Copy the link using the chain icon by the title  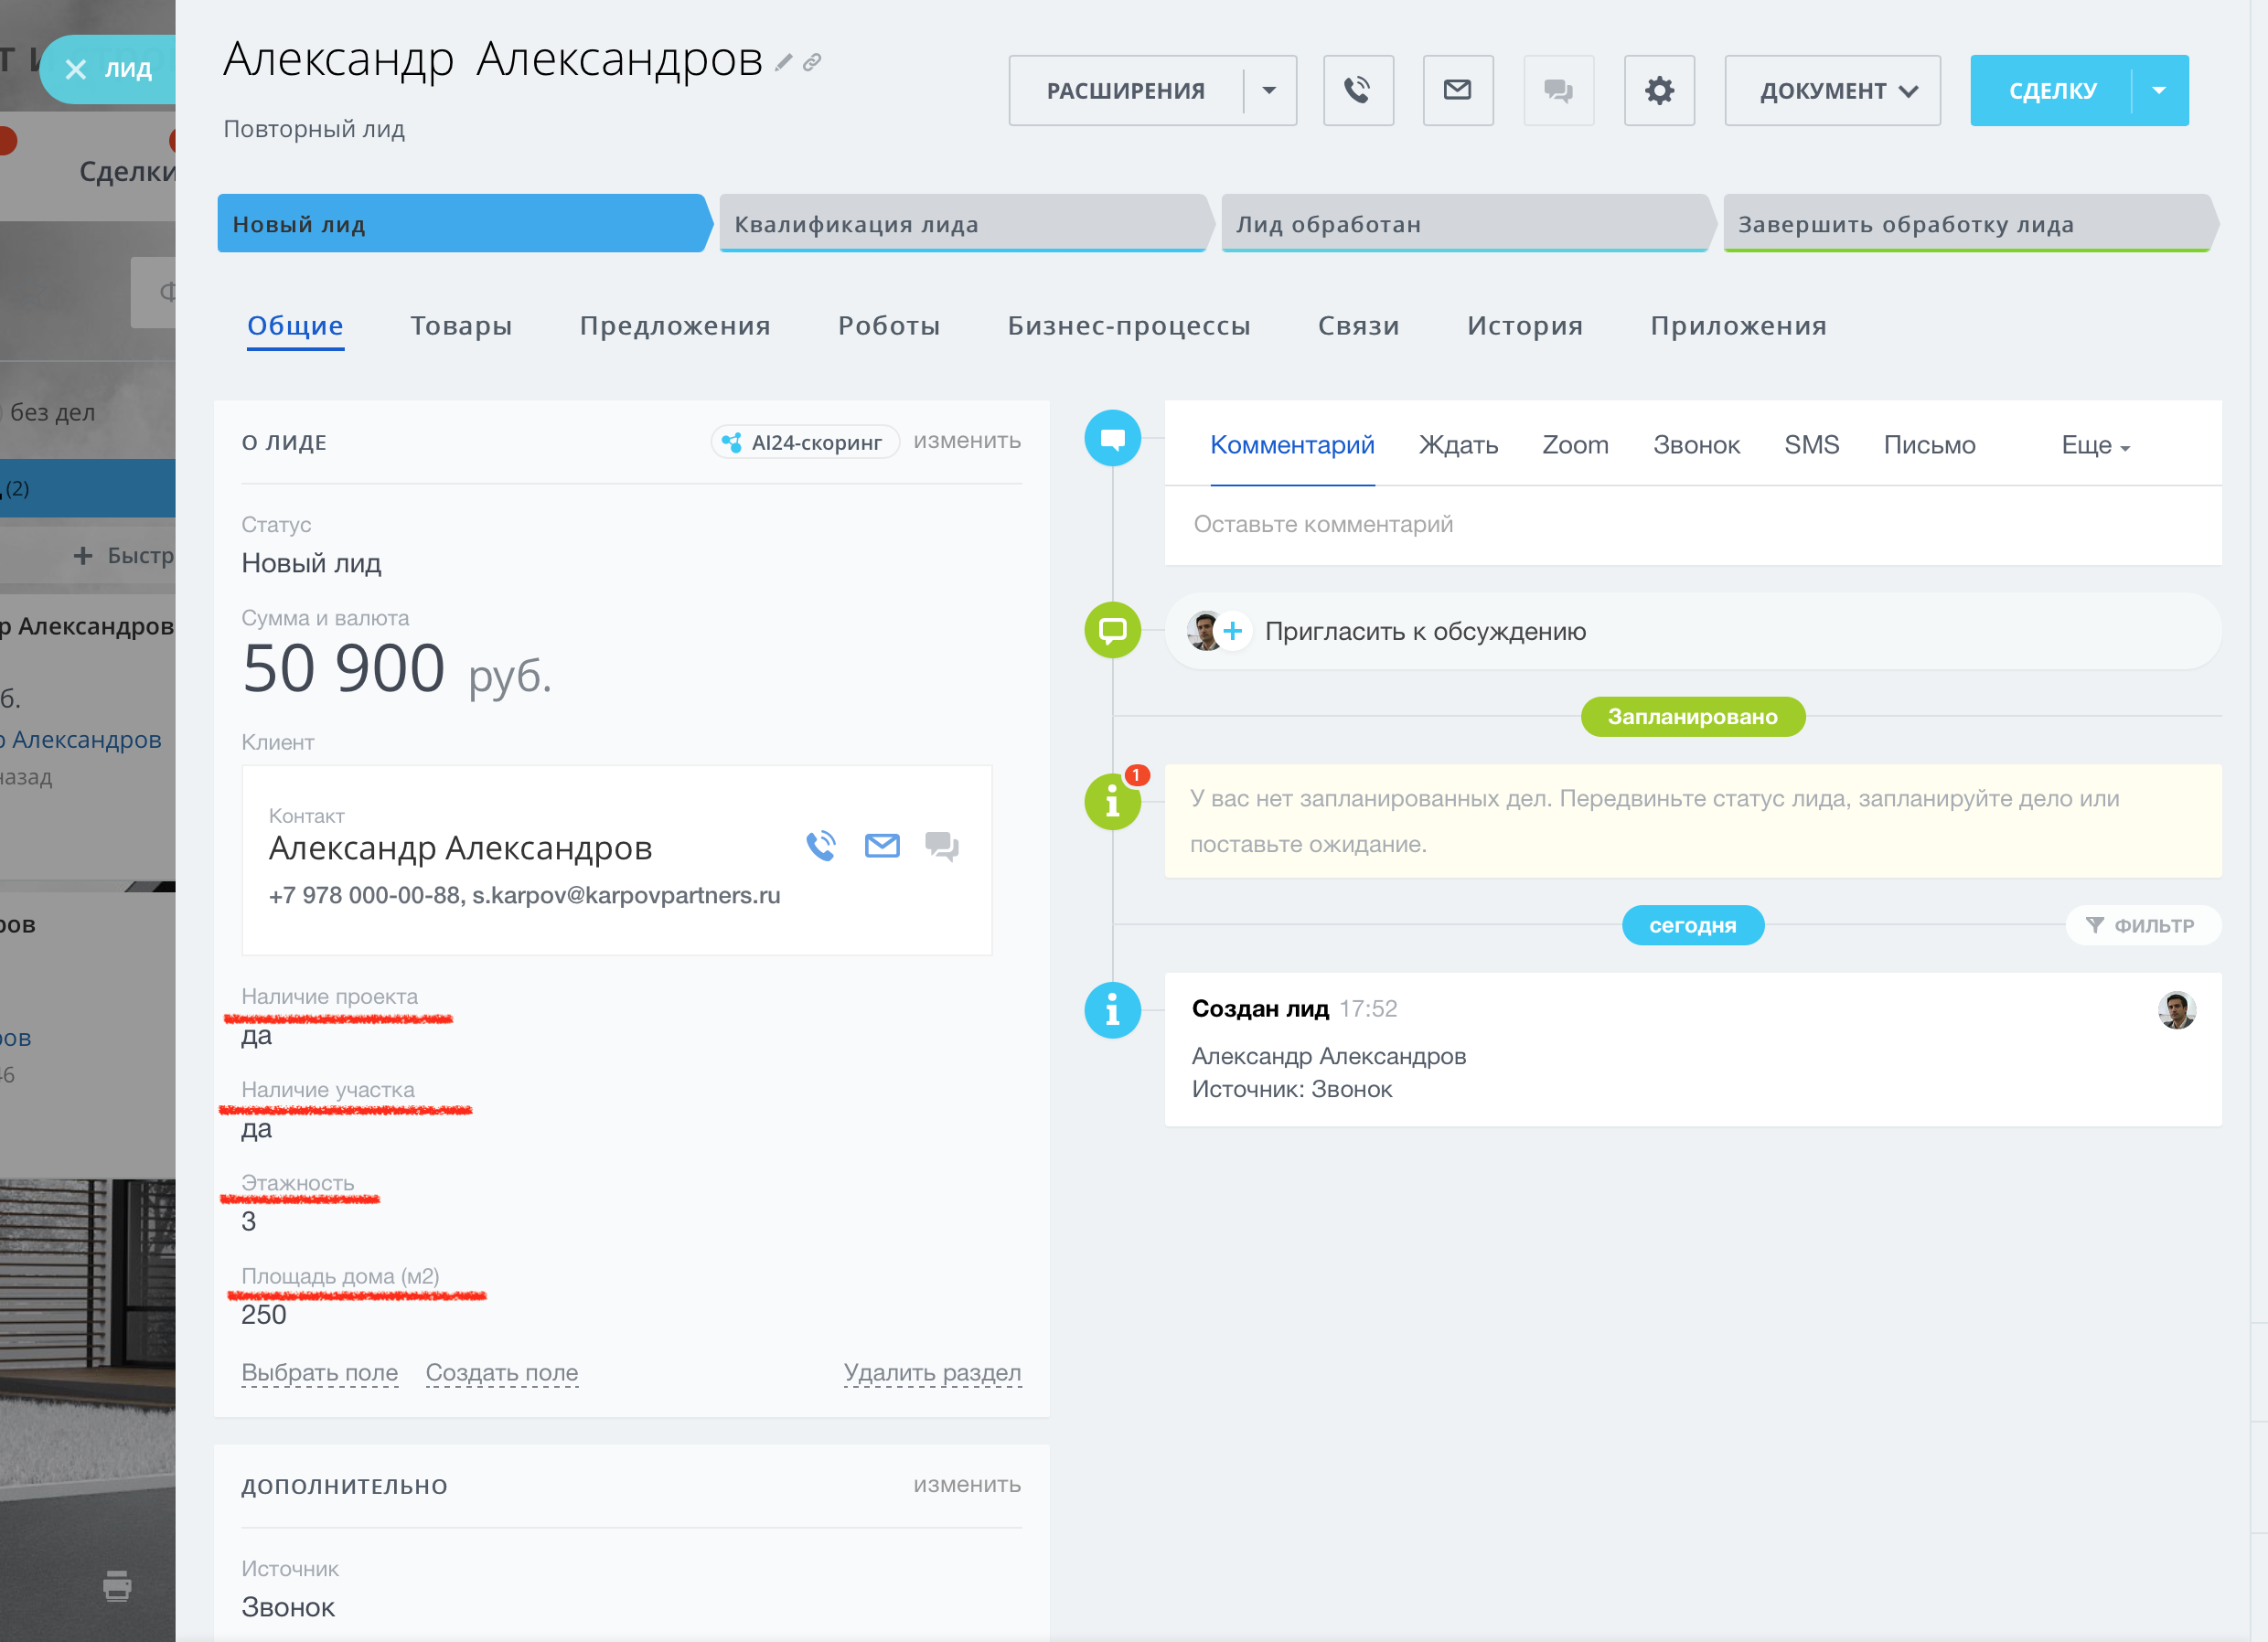tap(812, 63)
